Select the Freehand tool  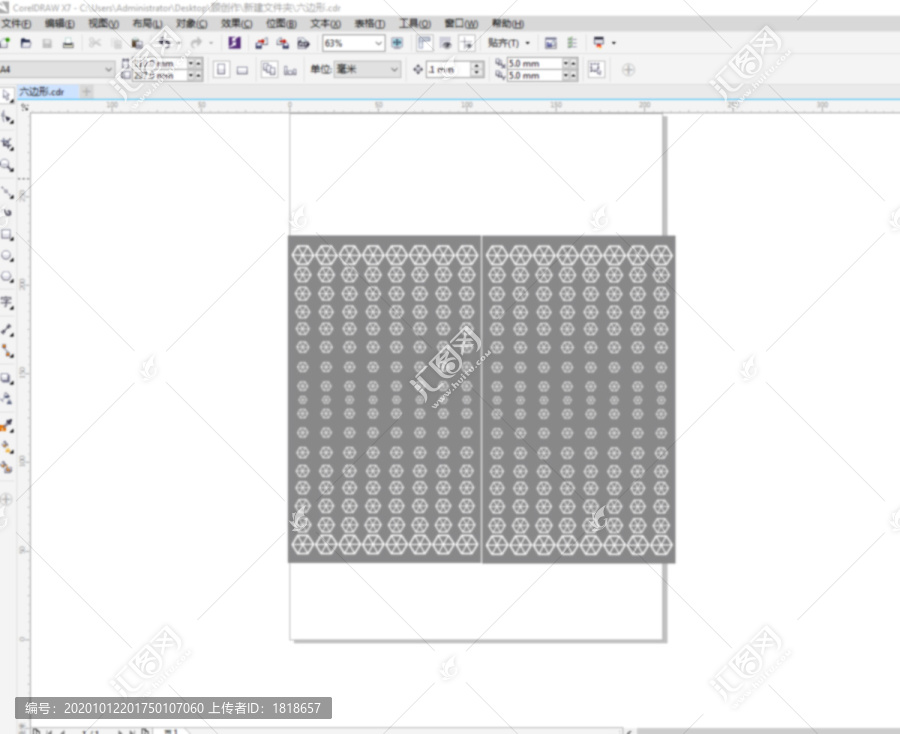tap(7, 192)
